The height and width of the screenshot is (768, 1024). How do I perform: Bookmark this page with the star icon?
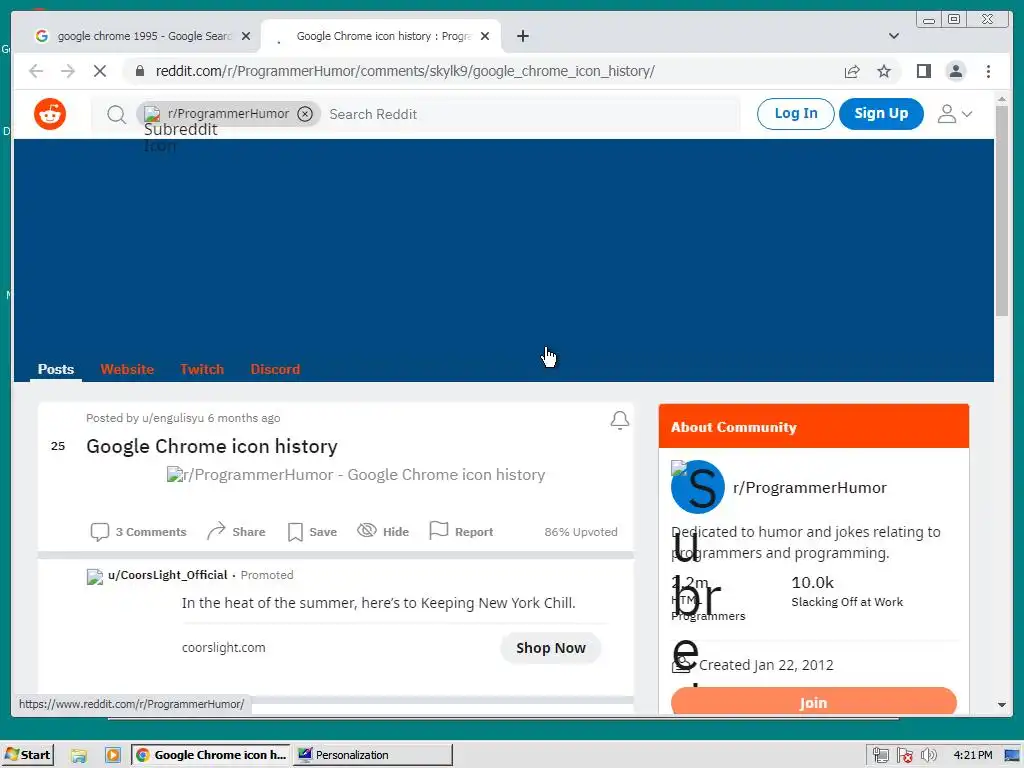pos(884,71)
